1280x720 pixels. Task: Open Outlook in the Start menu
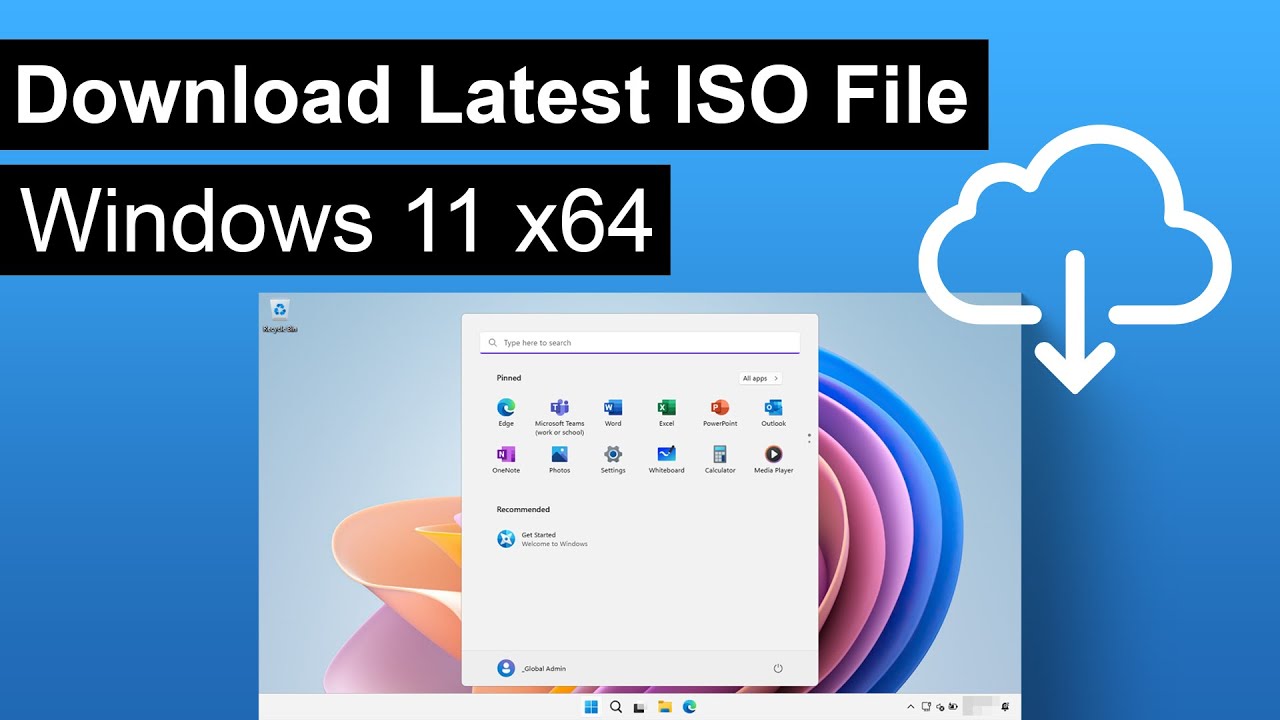773,412
